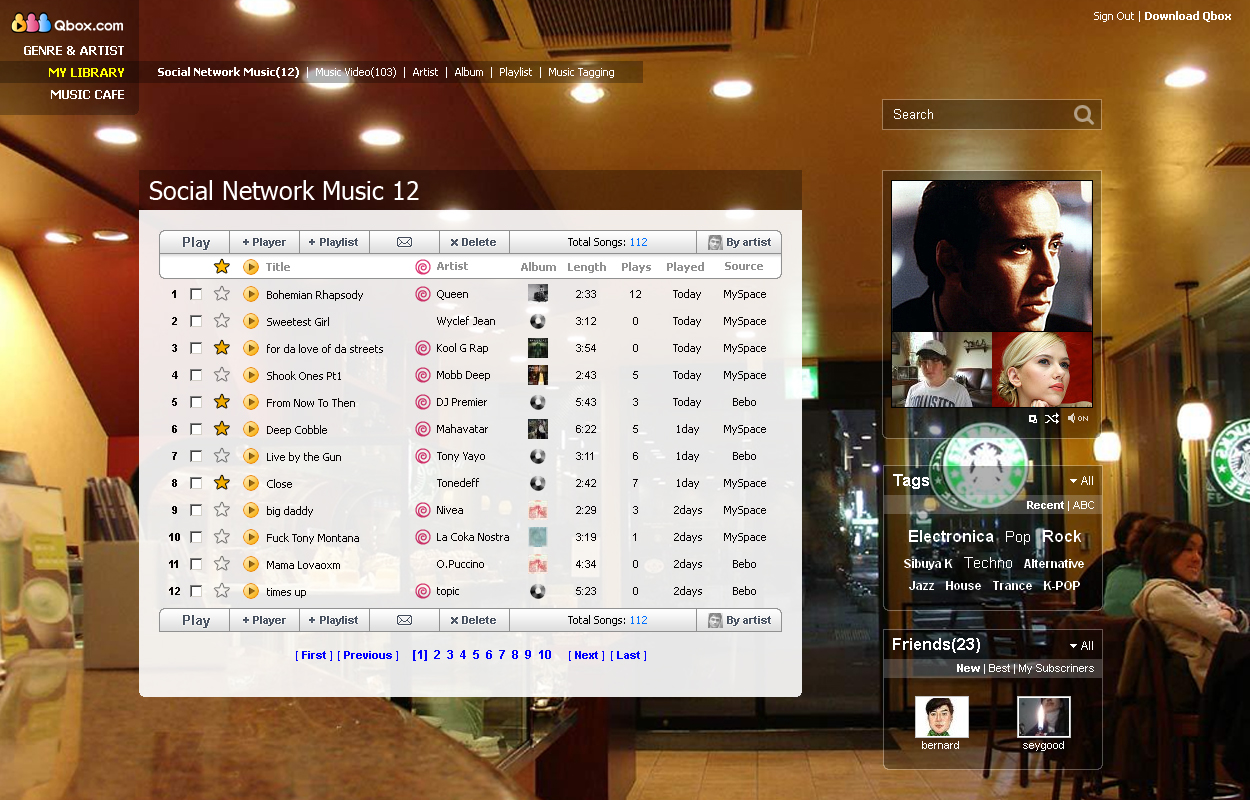Toggle the favorite star for Deep Cobble

222,429
